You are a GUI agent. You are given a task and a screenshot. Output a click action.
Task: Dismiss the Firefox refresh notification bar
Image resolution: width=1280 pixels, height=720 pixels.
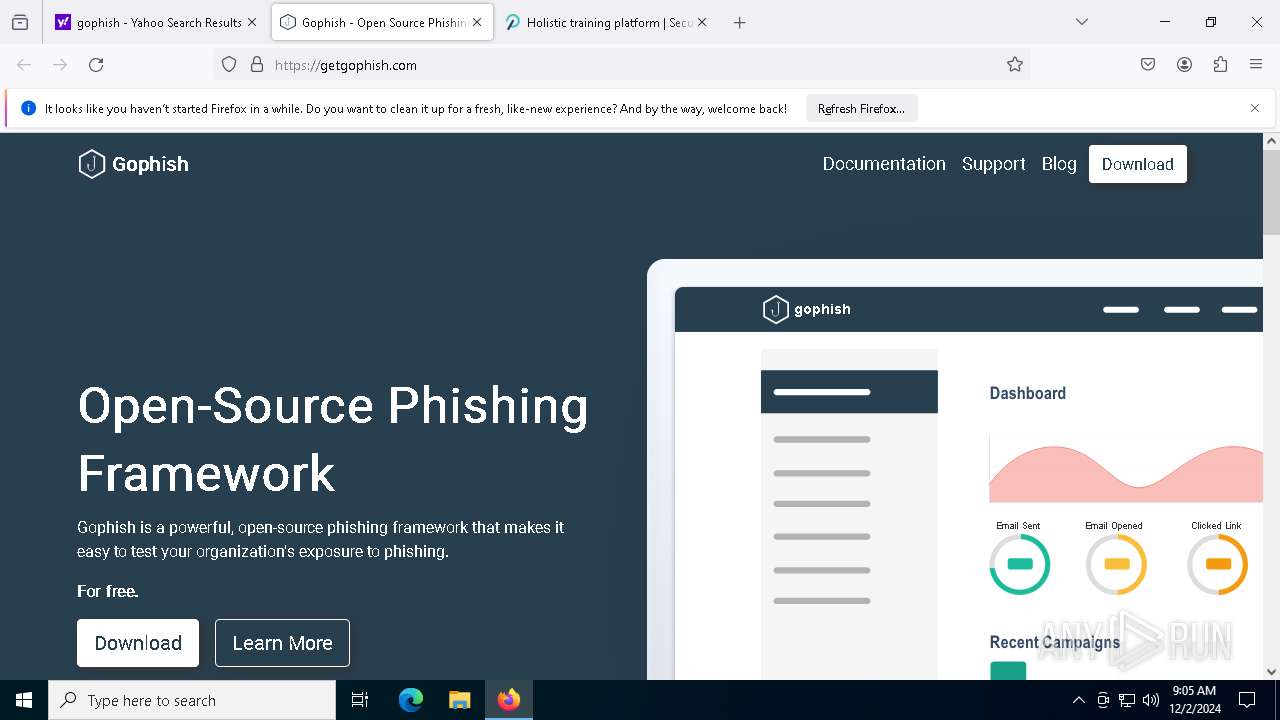tap(1255, 108)
